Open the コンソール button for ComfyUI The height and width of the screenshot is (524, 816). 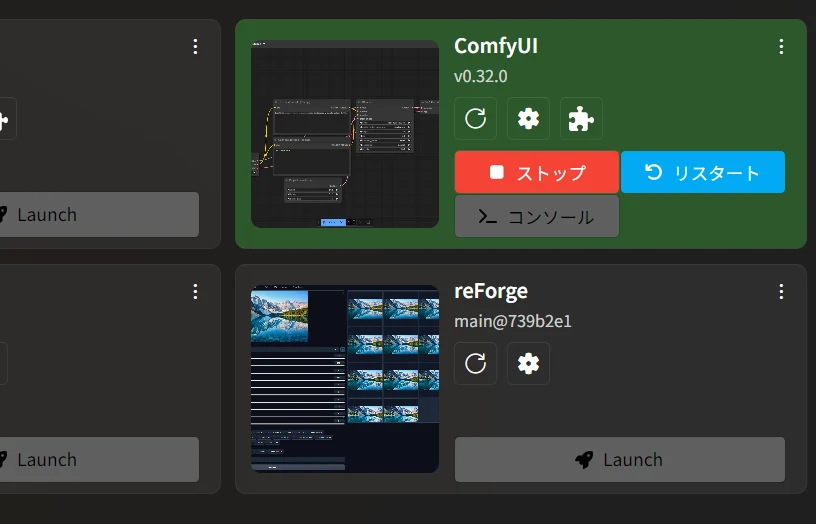tap(537, 216)
